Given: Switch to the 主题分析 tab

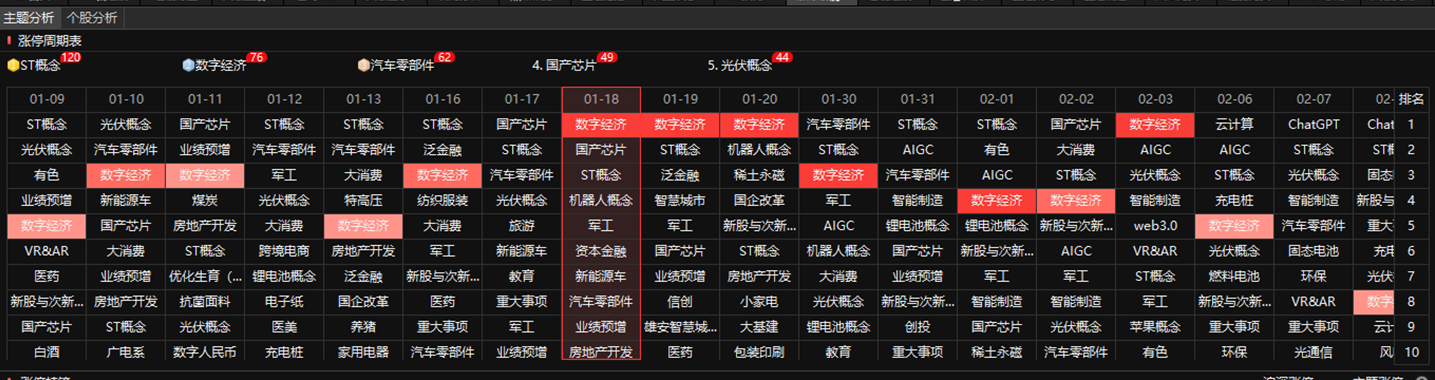Looking at the screenshot, I should (30, 17).
